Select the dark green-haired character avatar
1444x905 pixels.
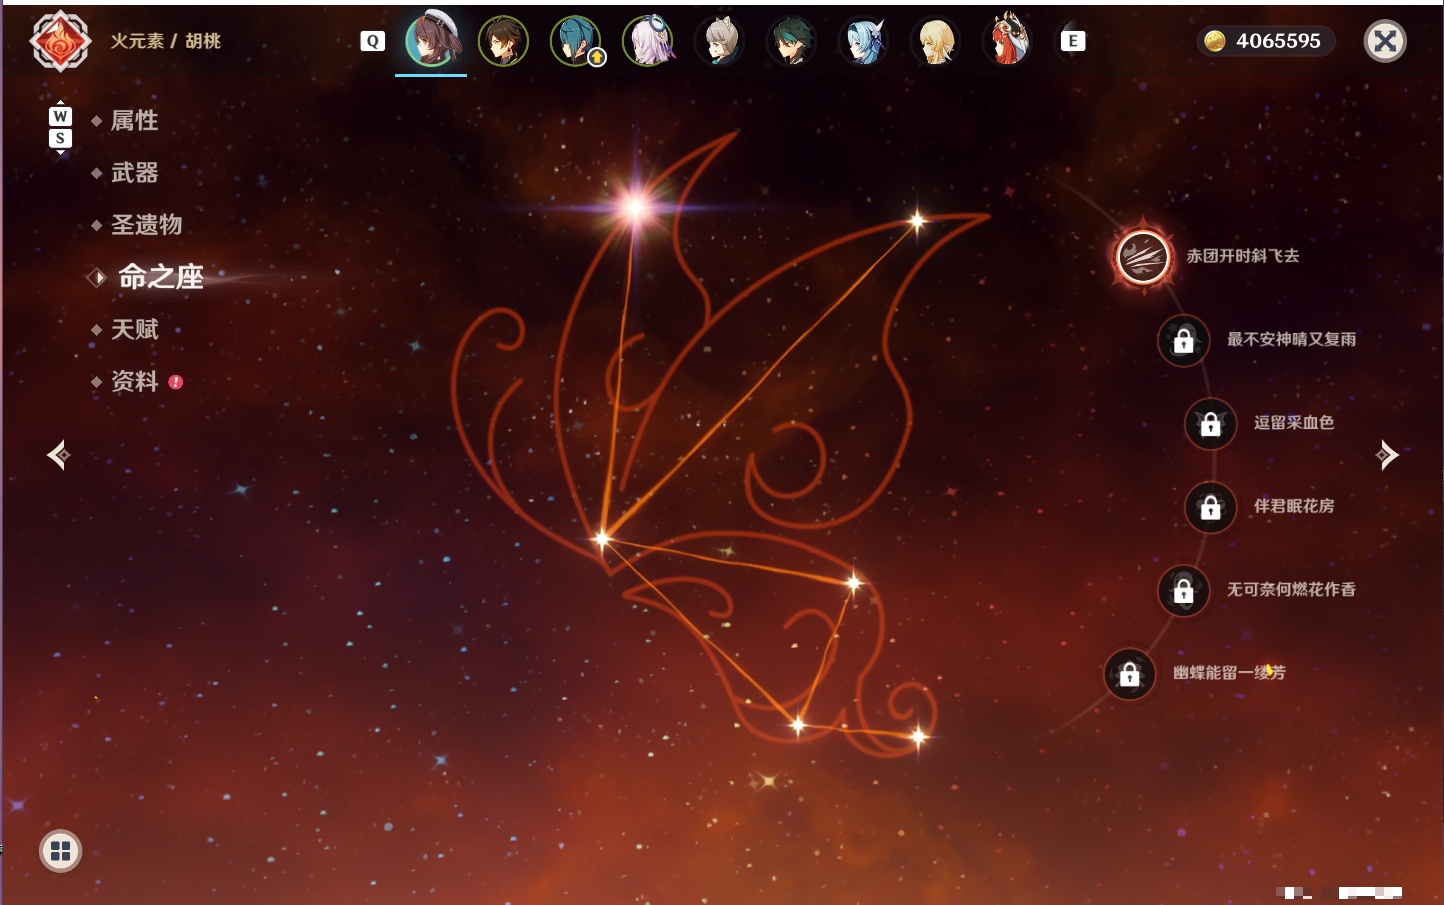tap(792, 41)
